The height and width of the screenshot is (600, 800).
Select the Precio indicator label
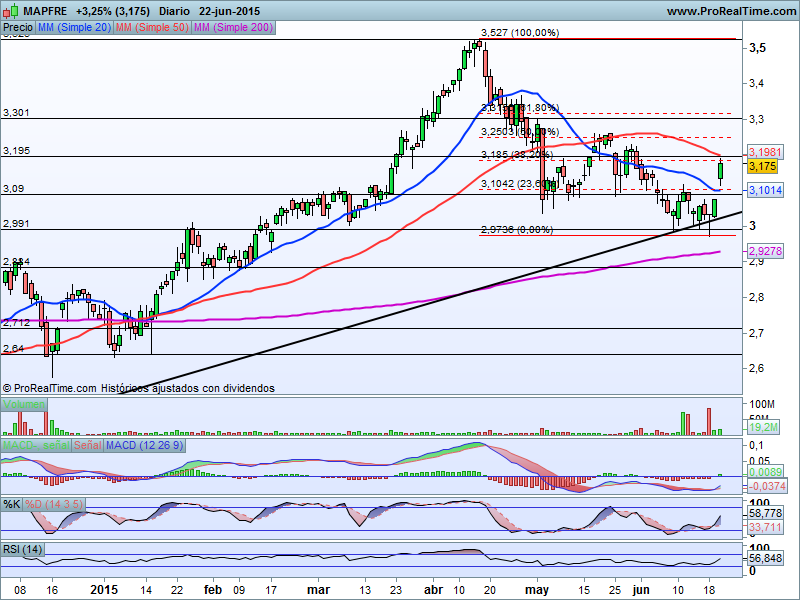pyautogui.click(x=18, y=28)
